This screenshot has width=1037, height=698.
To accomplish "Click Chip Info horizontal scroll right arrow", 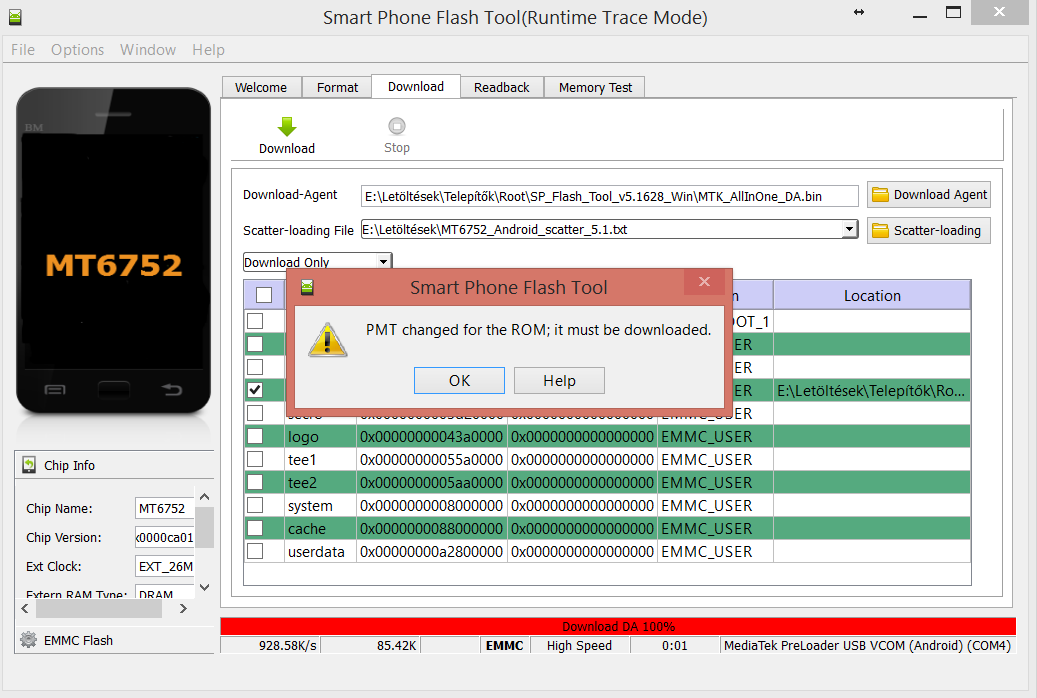I will pos(183,609).
